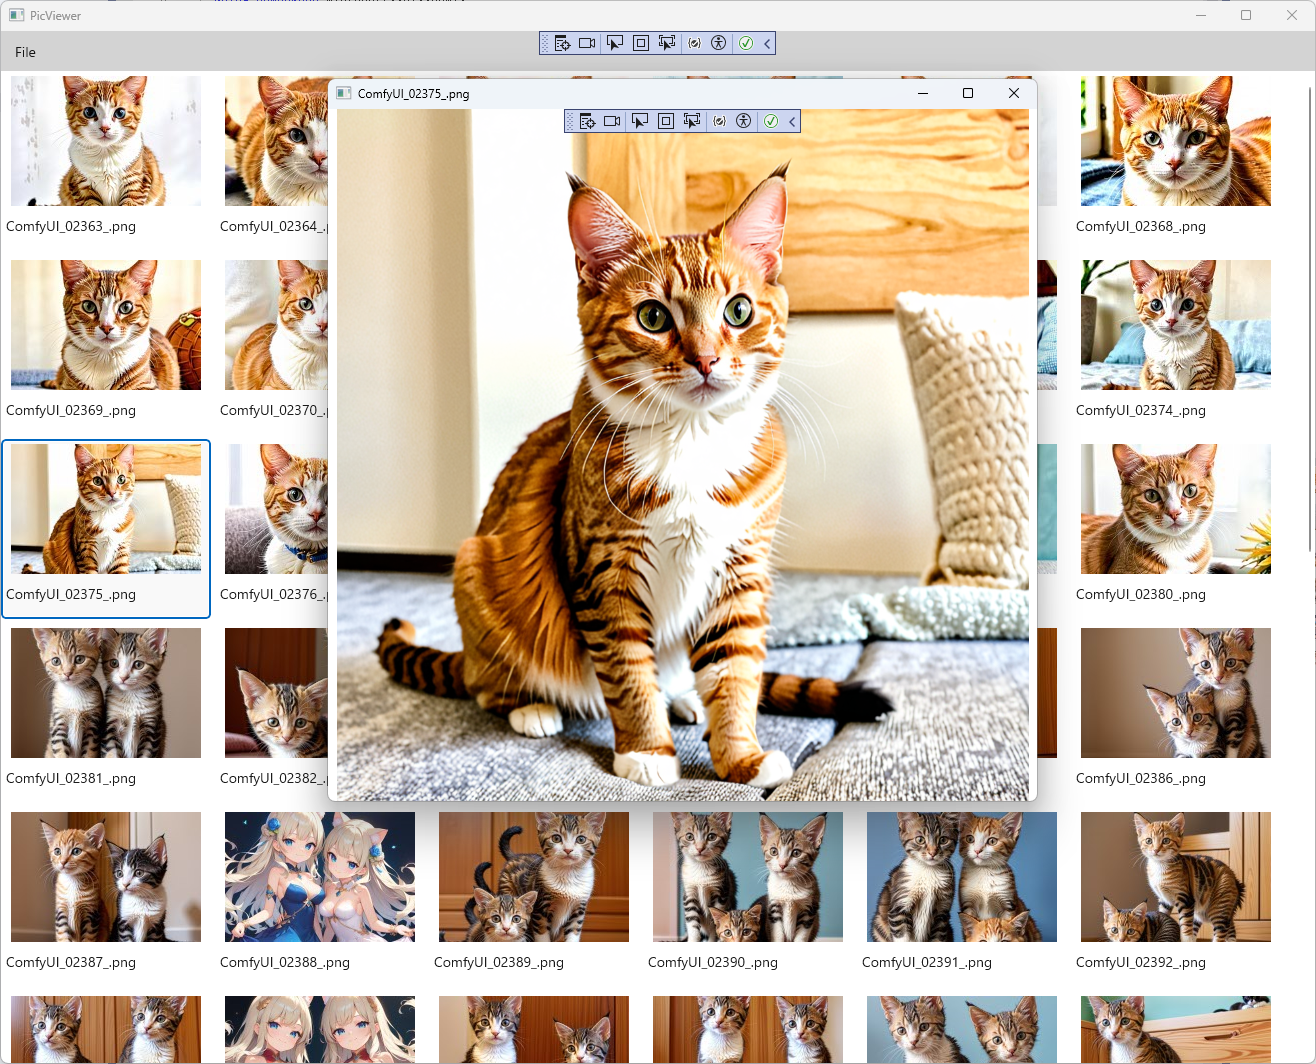Open binding failures icon in image window toolbar
This screenshot has height=1064, width=1316.
(719, 121)
